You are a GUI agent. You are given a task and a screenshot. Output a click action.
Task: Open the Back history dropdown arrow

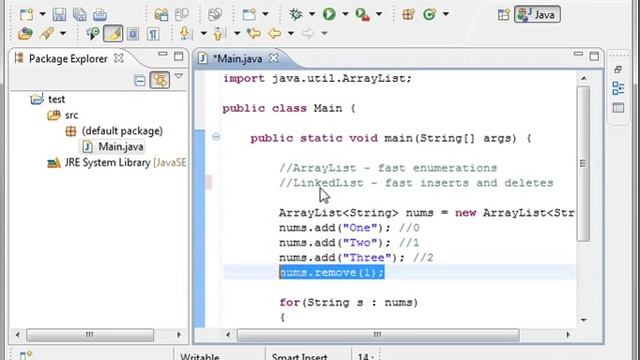pyautogui.click(x=291, y=33)
